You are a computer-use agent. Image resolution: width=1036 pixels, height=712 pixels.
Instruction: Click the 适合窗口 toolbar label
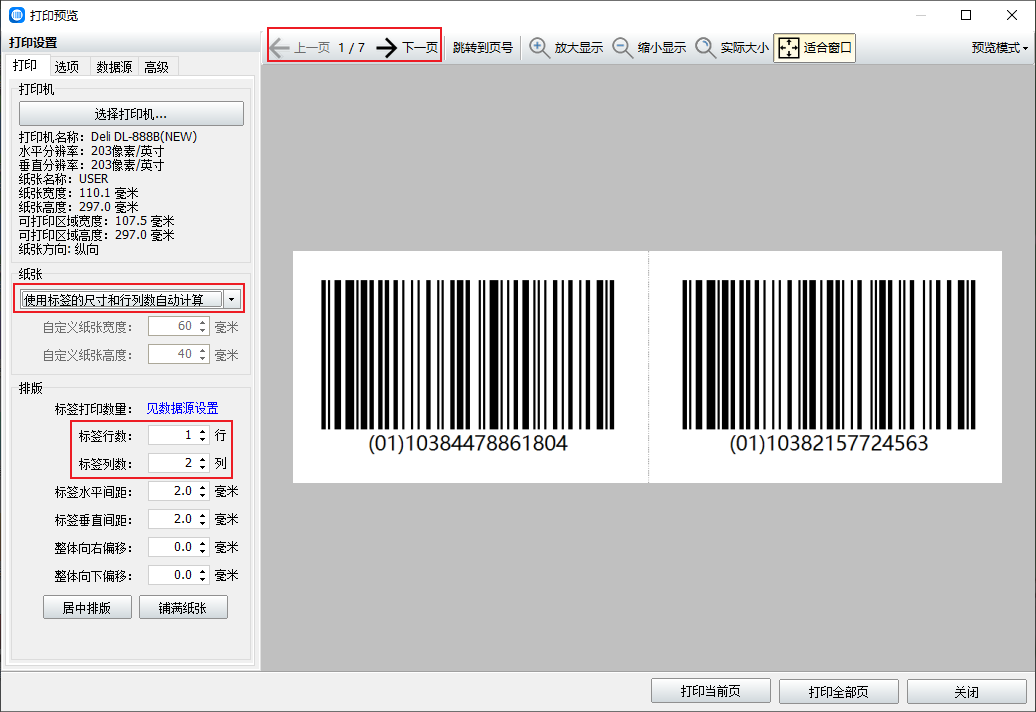pos(828,48)
